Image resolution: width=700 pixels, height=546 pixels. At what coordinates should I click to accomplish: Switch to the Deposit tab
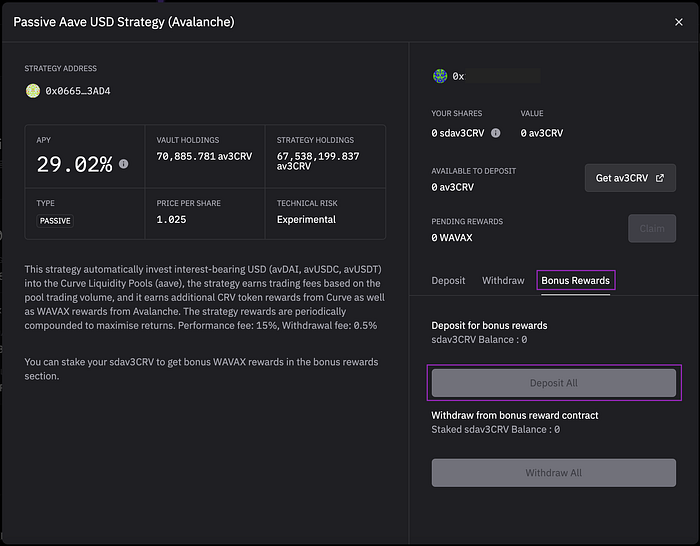[448, 281]
